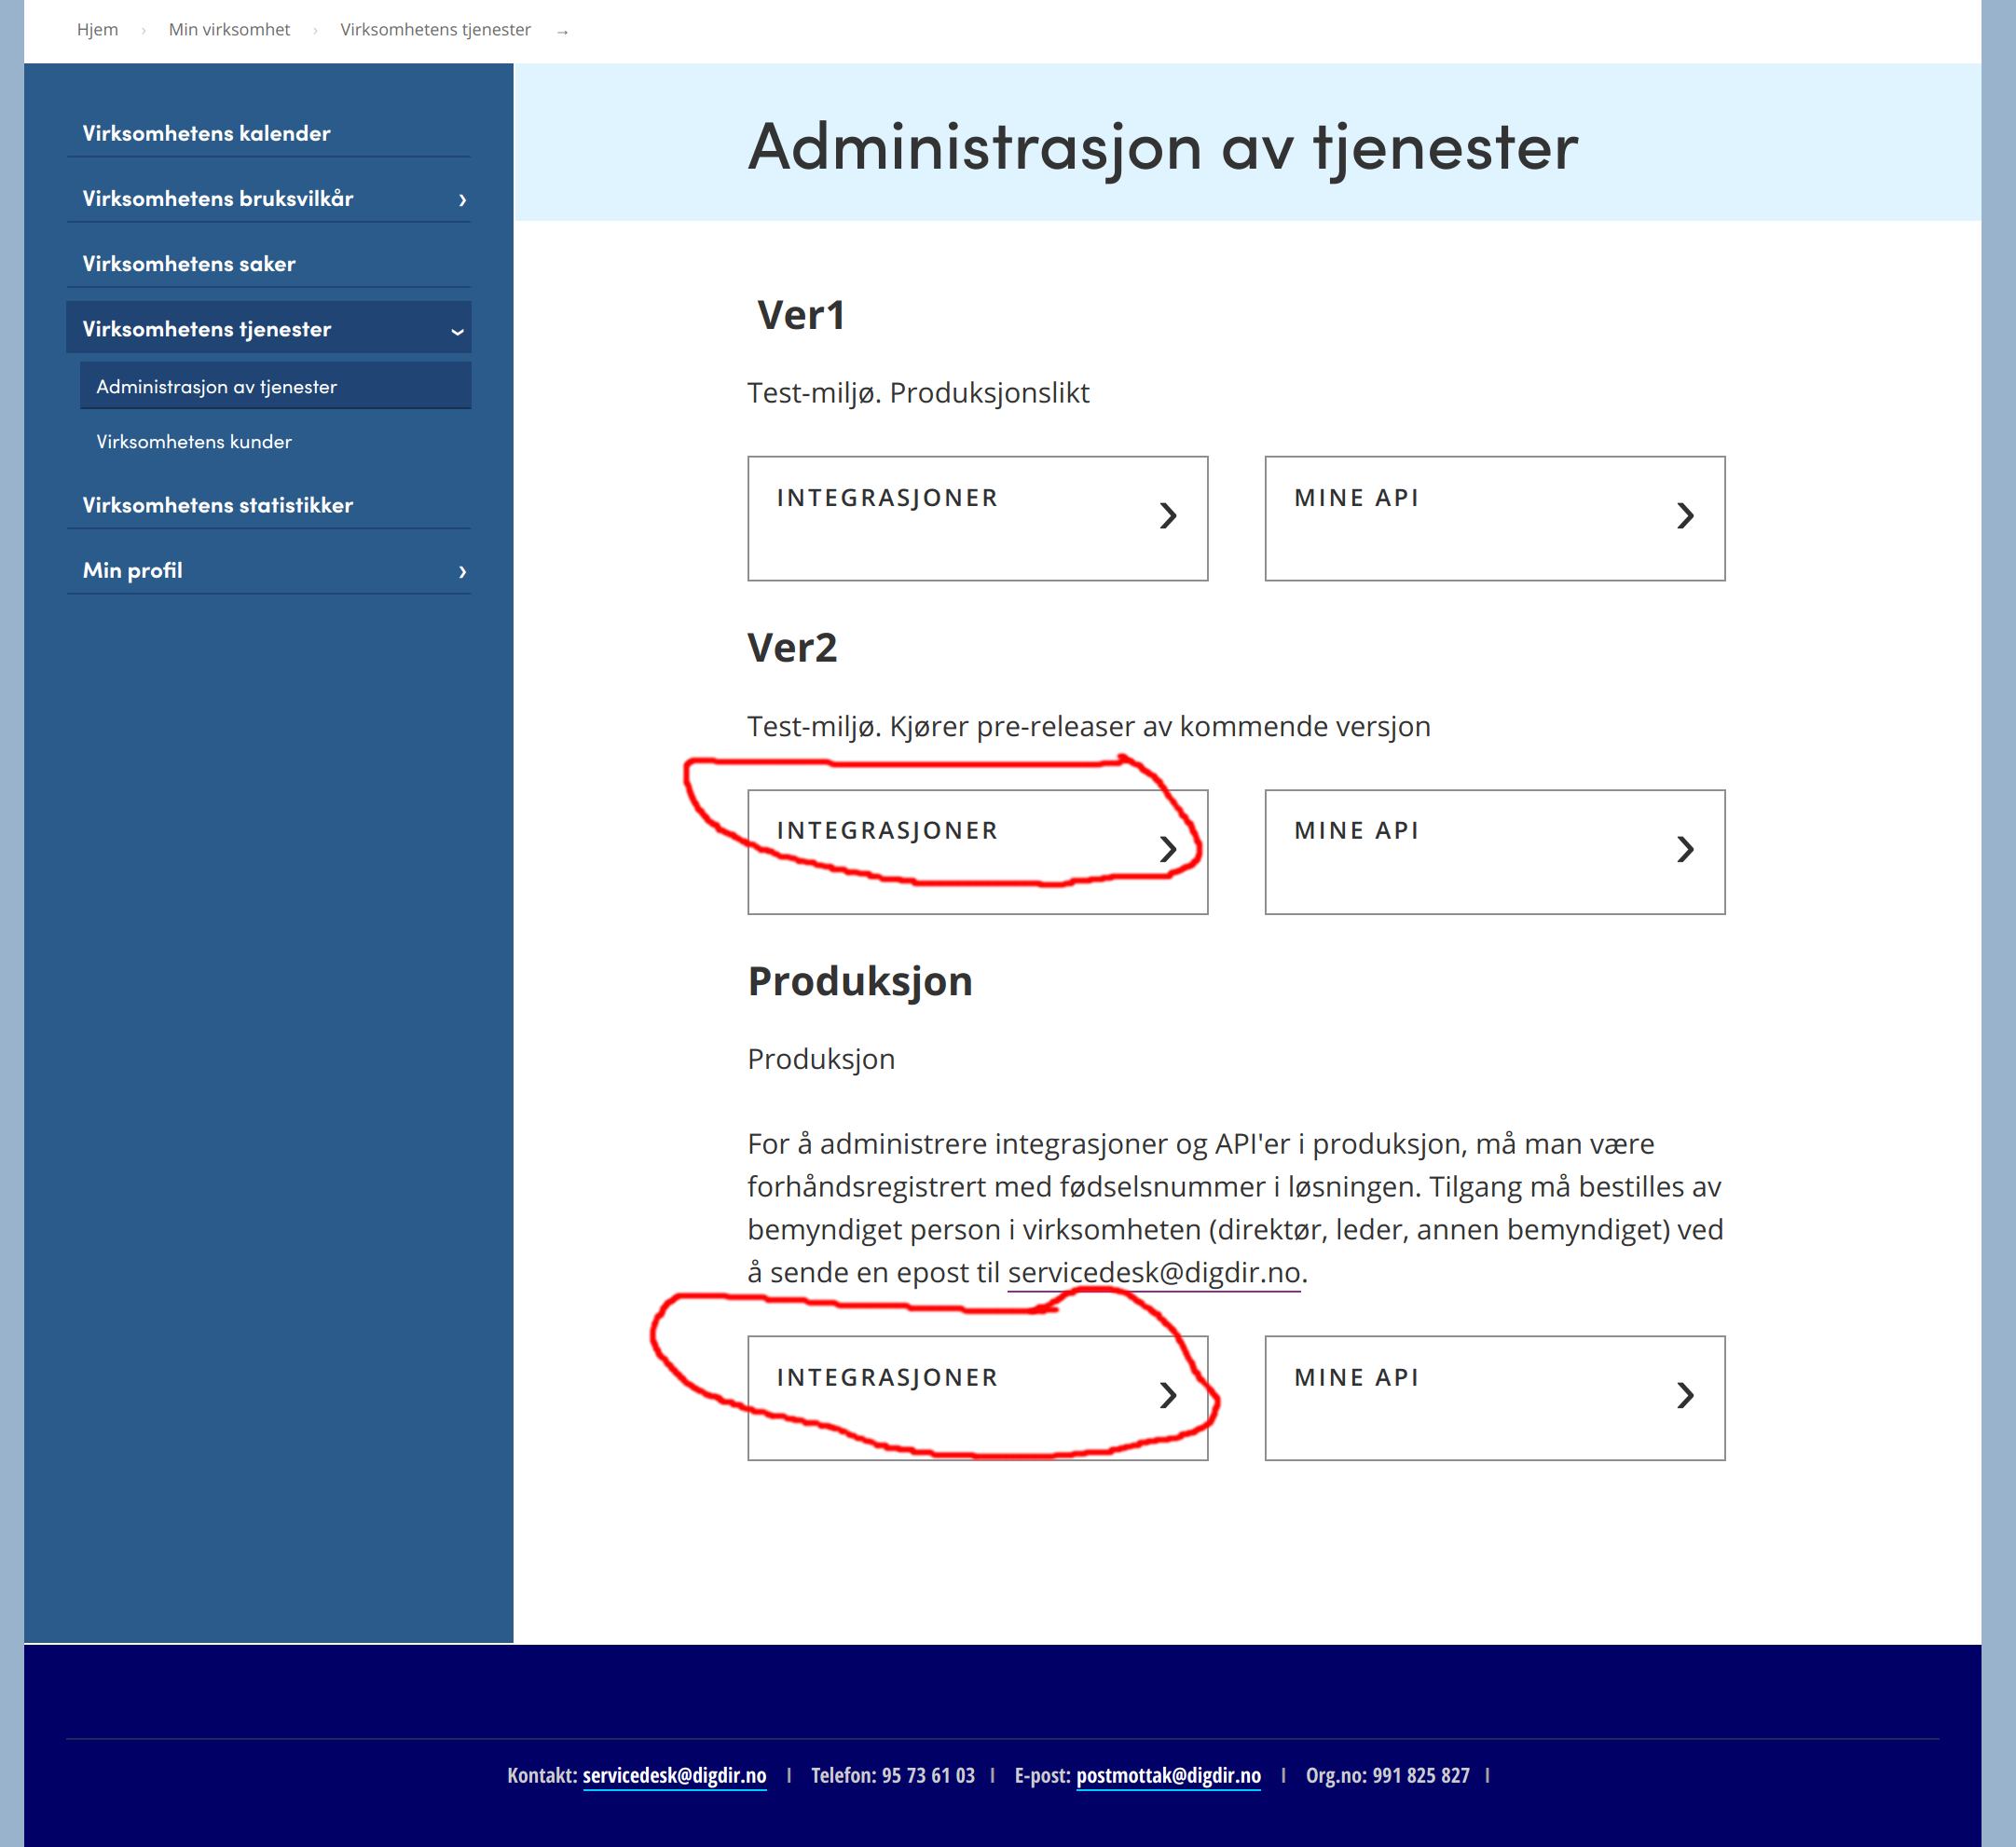Click servicedesk@digdir.no link in Produksjon text

[x=1154, y=1272]
